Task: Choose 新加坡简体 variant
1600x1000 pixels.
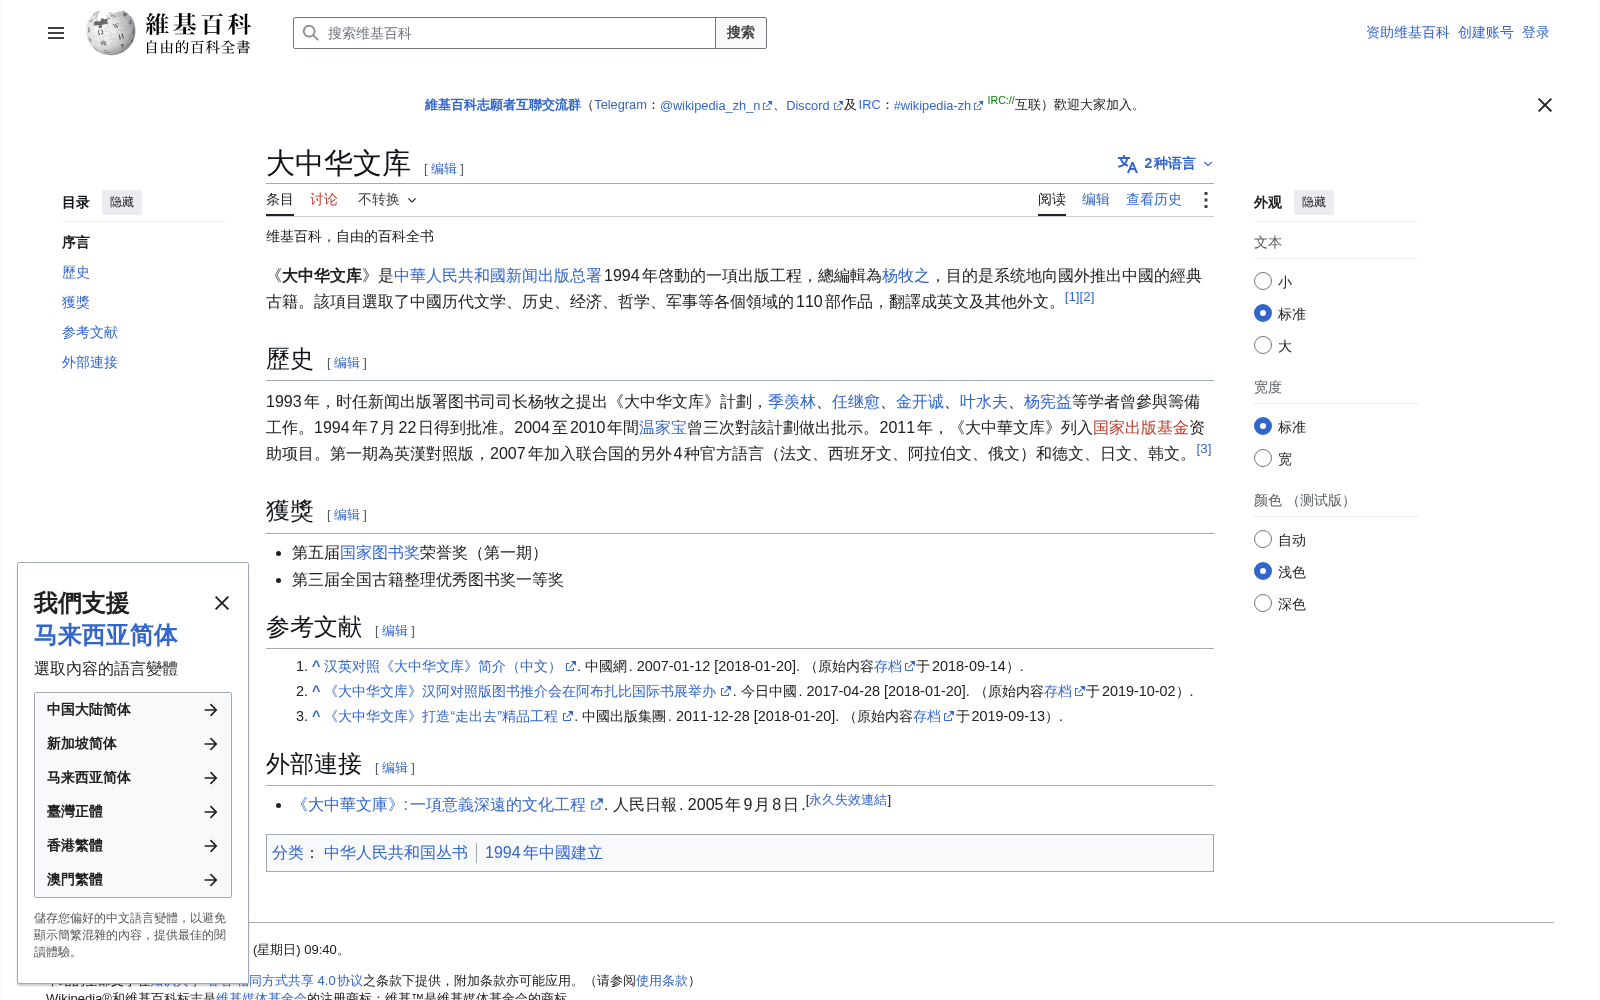Action: 133,744
